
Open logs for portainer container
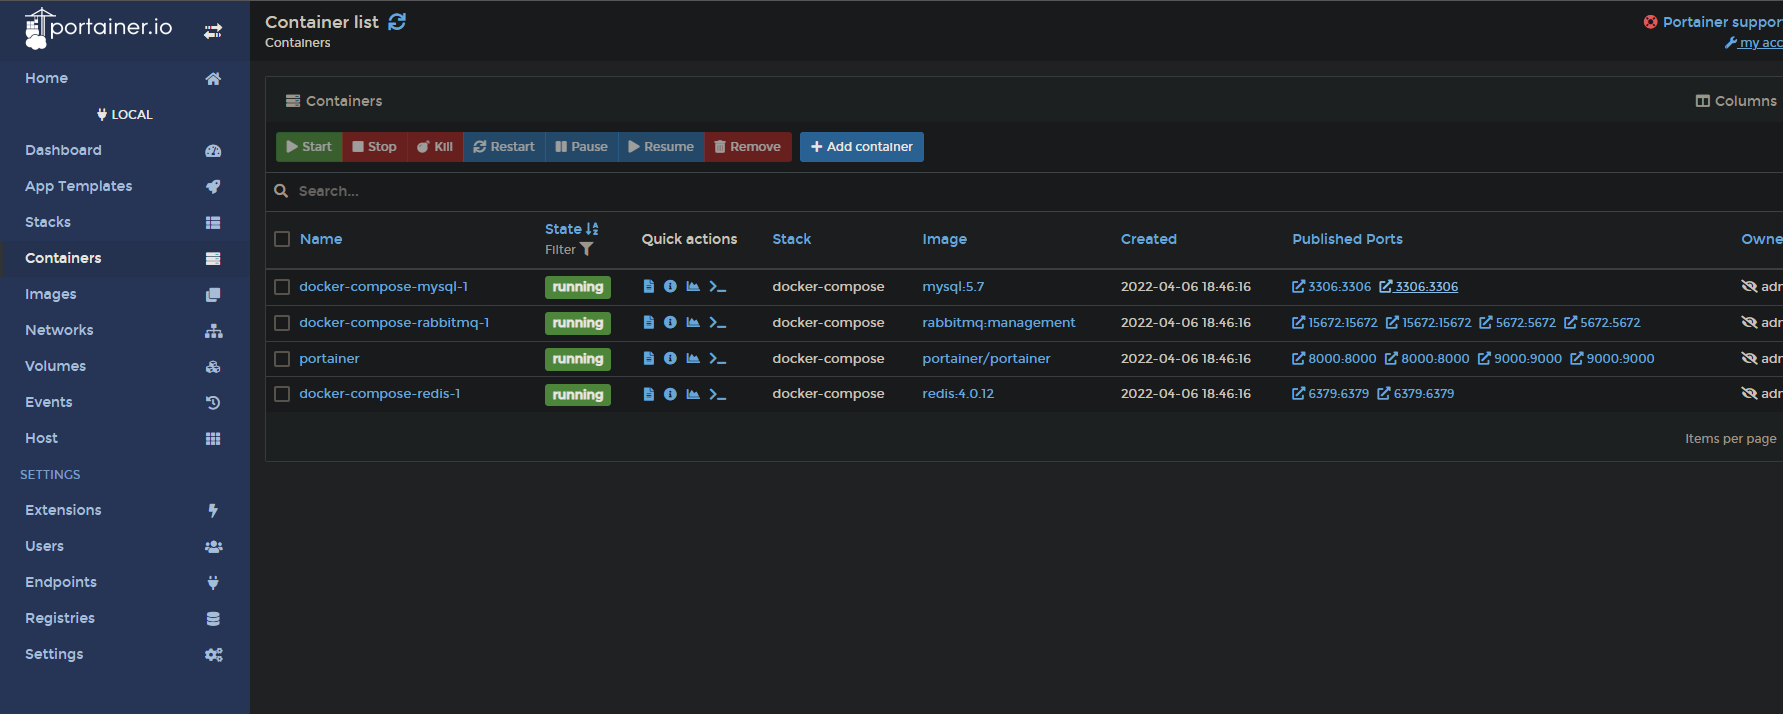click(x=648, y=359)
